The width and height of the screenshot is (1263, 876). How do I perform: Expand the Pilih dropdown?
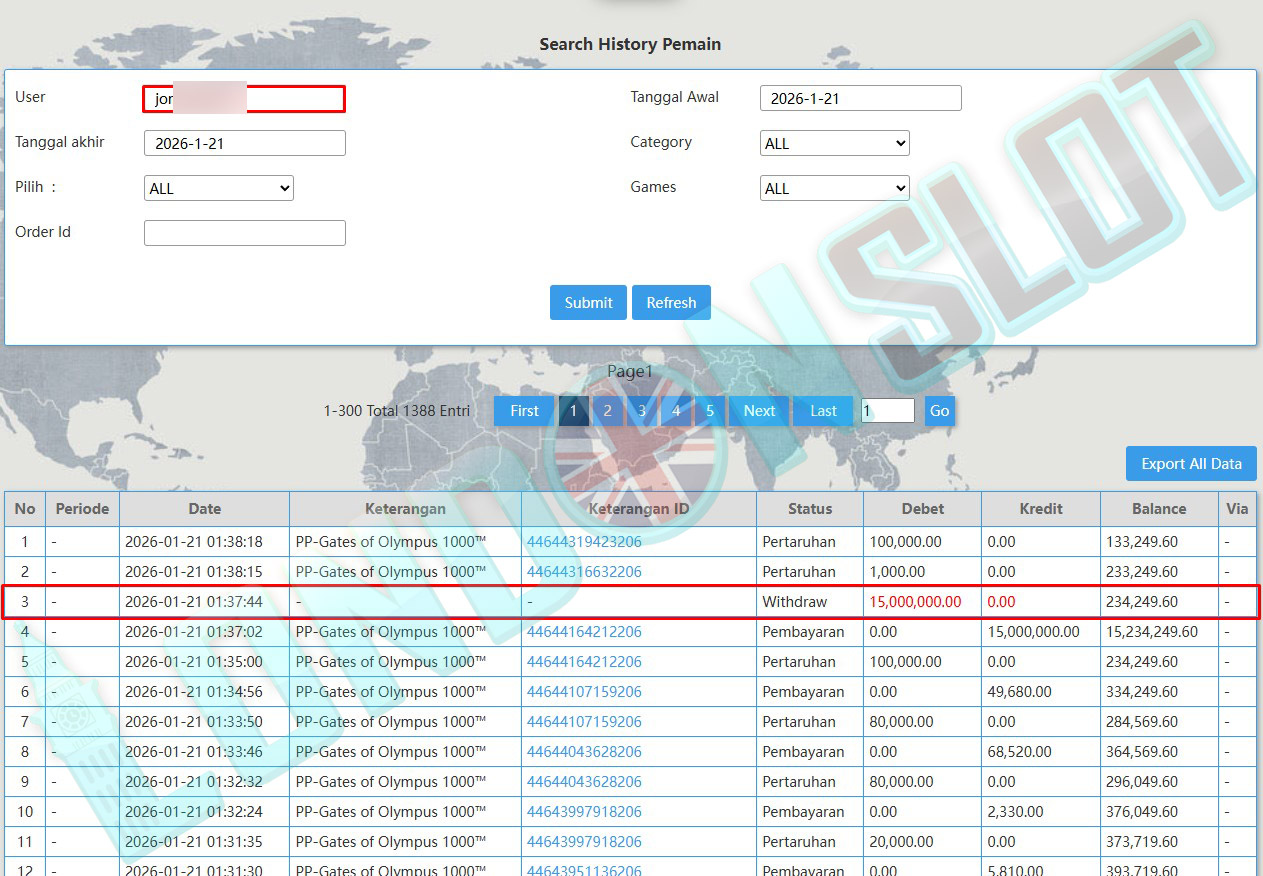click(x=218, y=188)
